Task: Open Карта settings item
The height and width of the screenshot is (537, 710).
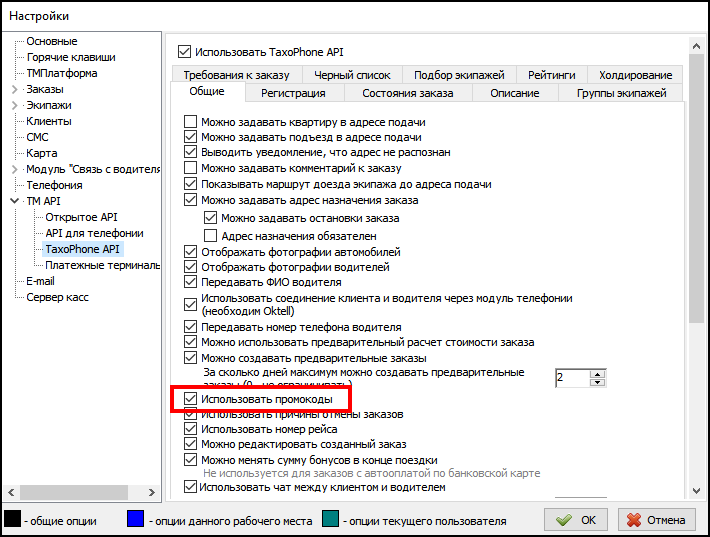Action: coord(42,153)
